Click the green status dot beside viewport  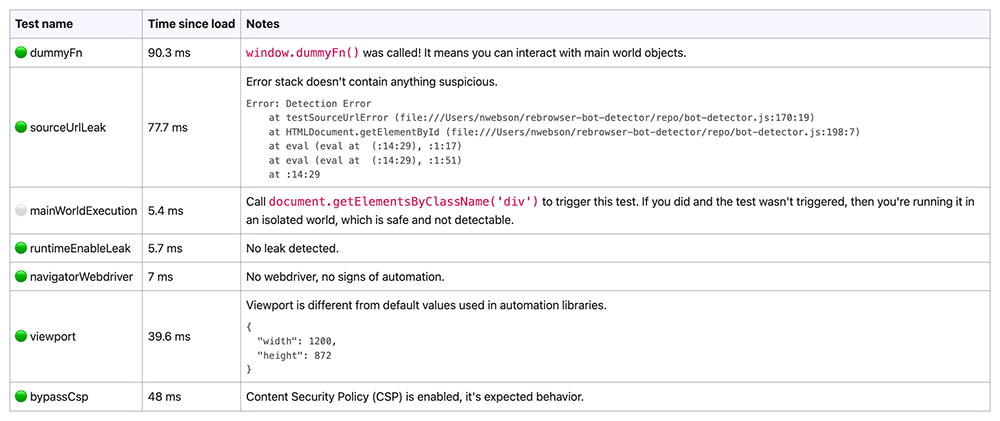21,336
